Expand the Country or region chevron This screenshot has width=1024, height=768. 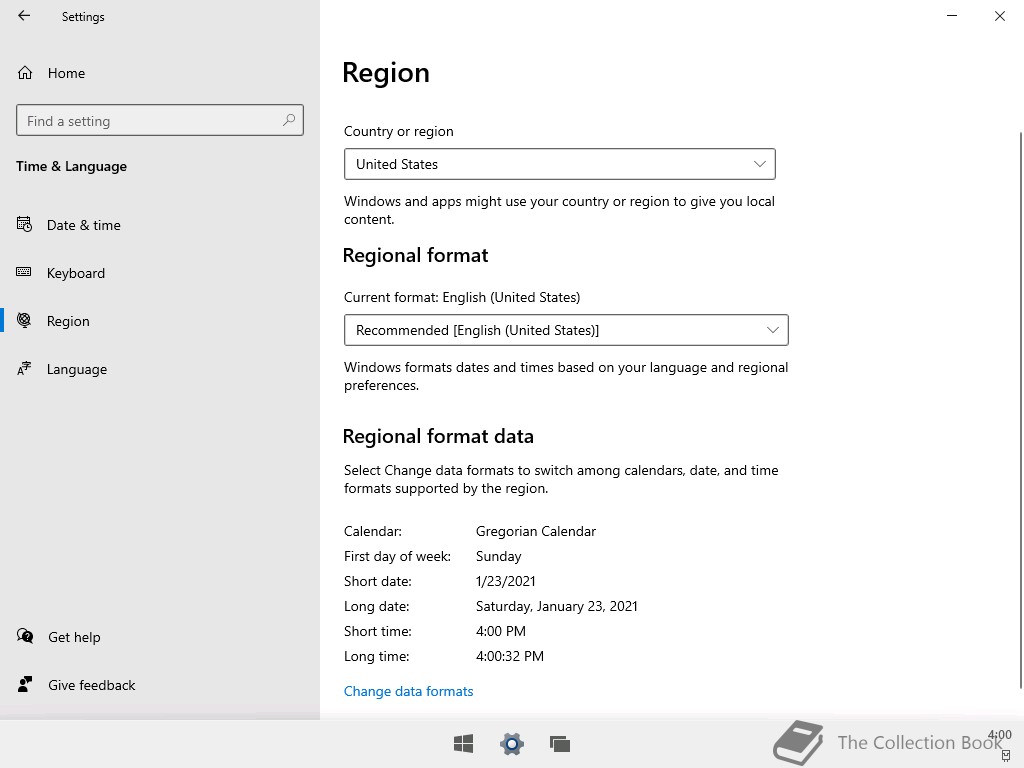(x=760, y=164)
